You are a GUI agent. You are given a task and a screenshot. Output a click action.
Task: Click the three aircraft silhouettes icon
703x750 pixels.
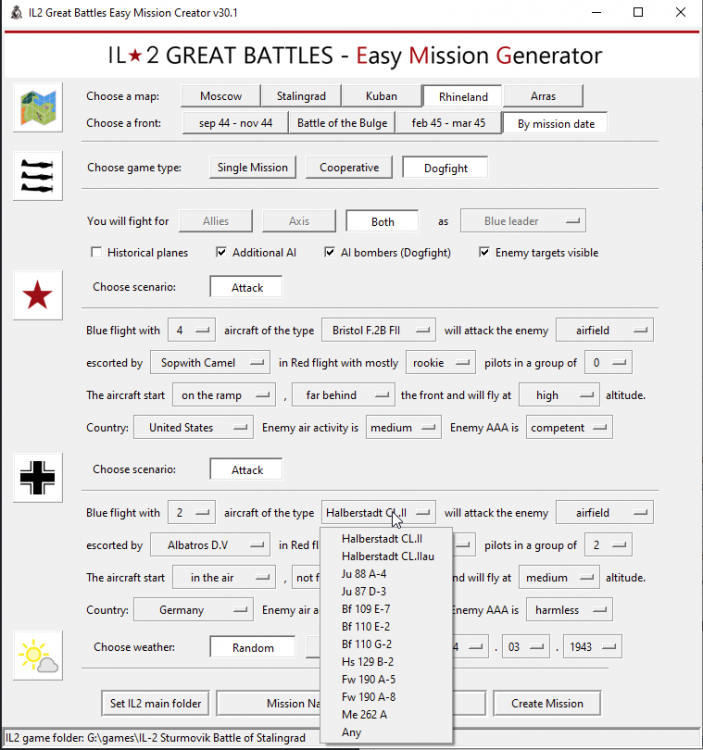(x=38, y=176)
